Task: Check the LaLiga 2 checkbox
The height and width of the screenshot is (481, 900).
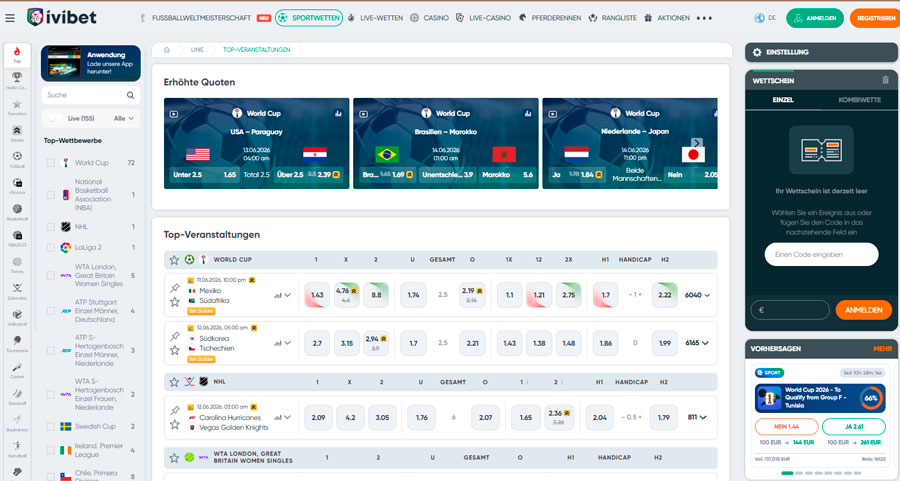Action: 51,248
